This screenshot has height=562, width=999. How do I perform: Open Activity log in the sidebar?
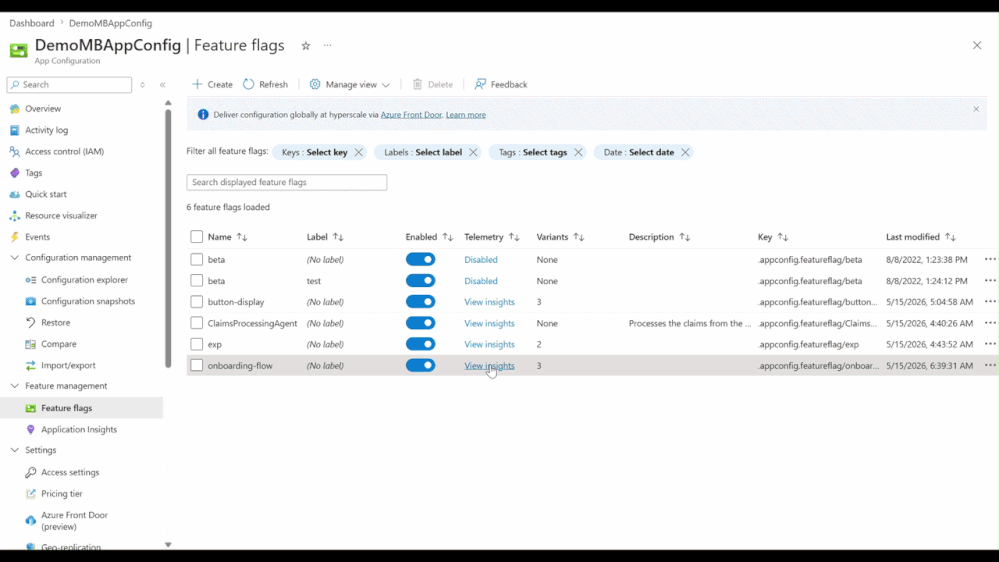click(46, 130)
